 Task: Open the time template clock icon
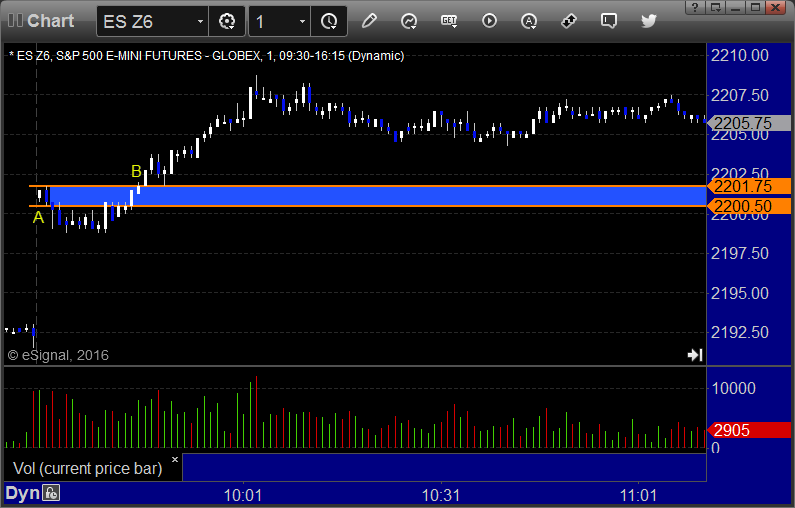(329, 21)
